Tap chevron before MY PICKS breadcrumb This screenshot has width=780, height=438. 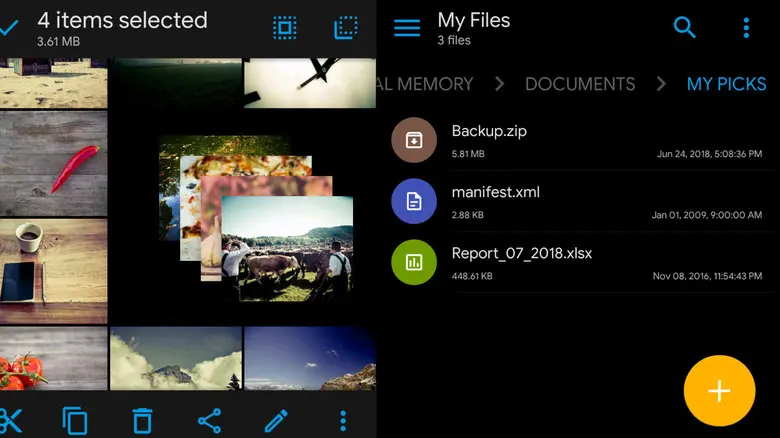pos(661,84)
